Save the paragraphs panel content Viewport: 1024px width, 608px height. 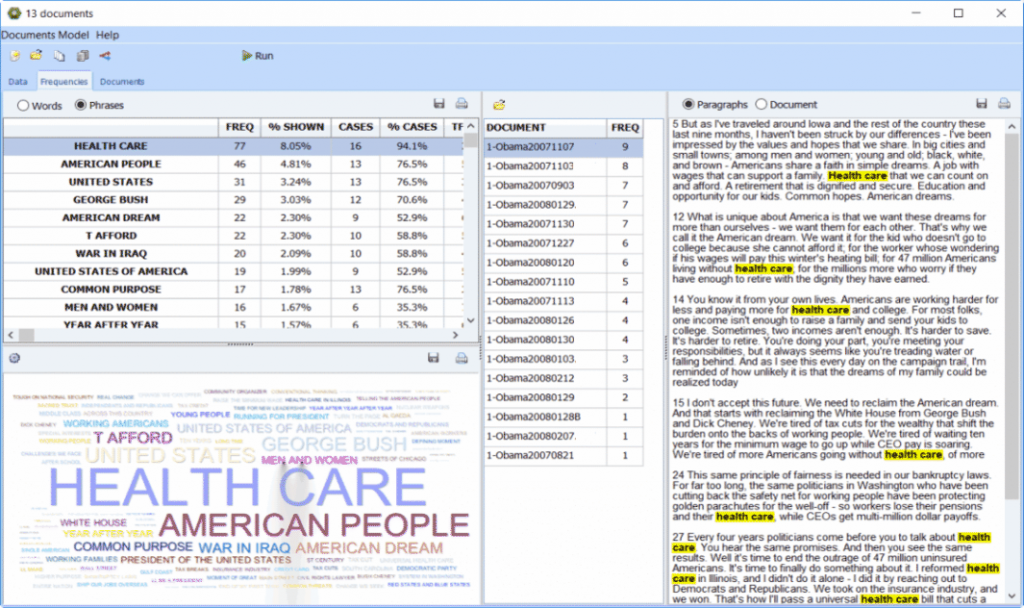(983, 105)
